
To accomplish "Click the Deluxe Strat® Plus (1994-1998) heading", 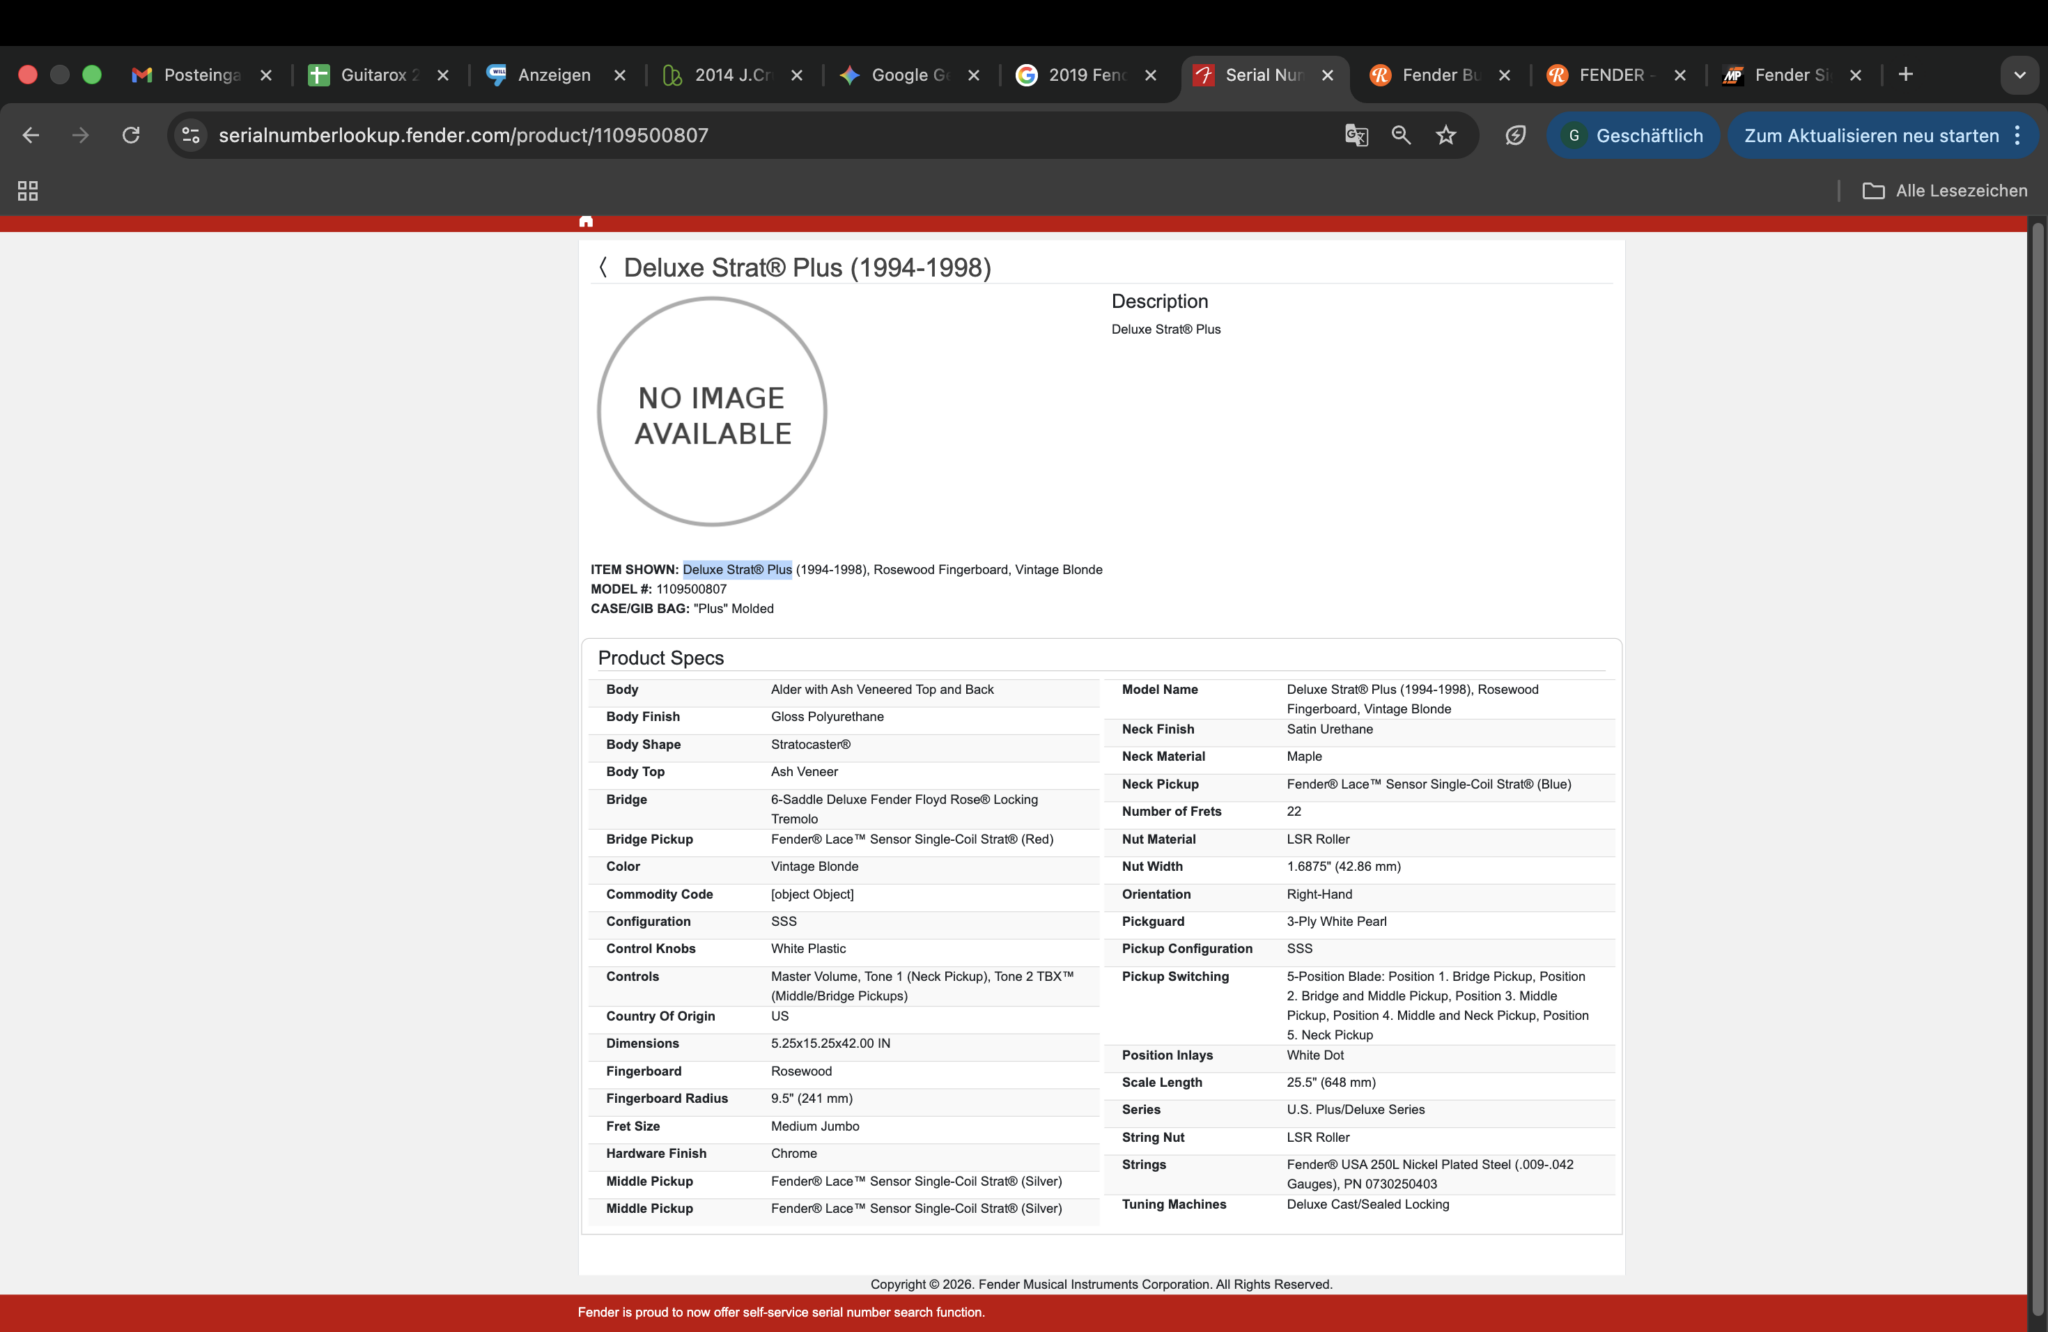I will [x=807, y=268].
